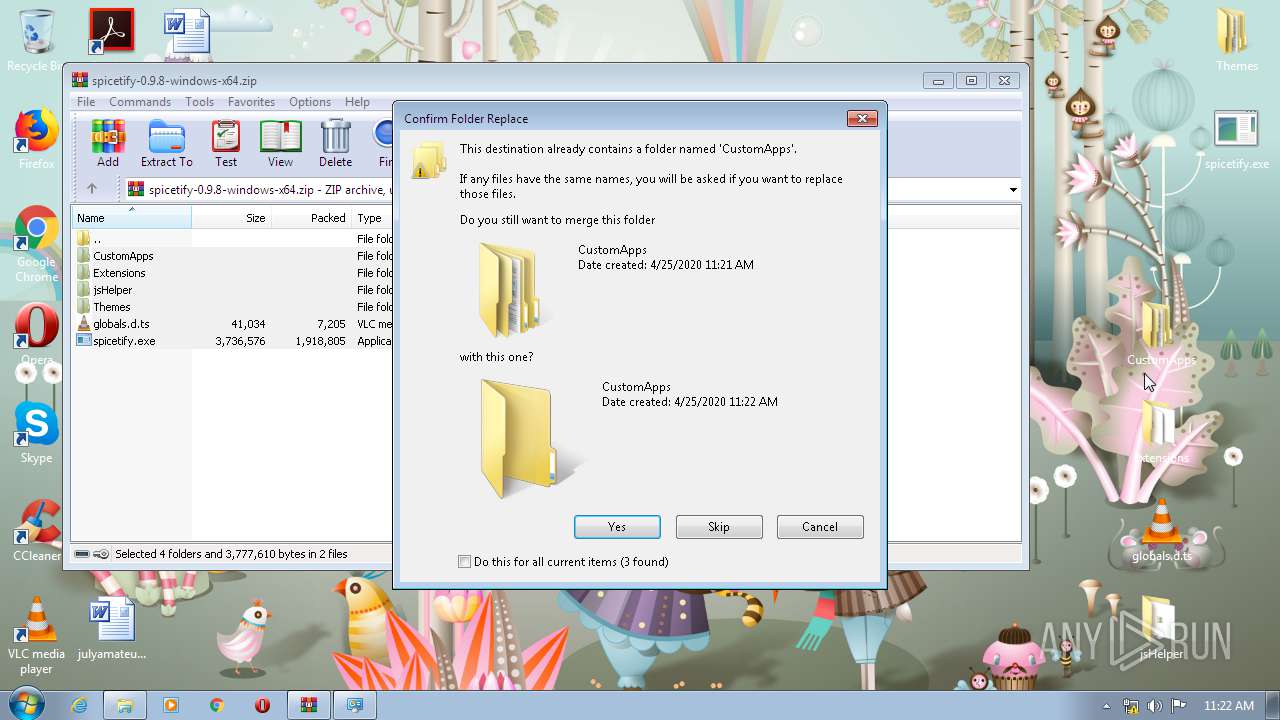Click the volume icon in system tray
Screen dimensions: 1280x720
pyautogui.click(x=1155, y=706)
